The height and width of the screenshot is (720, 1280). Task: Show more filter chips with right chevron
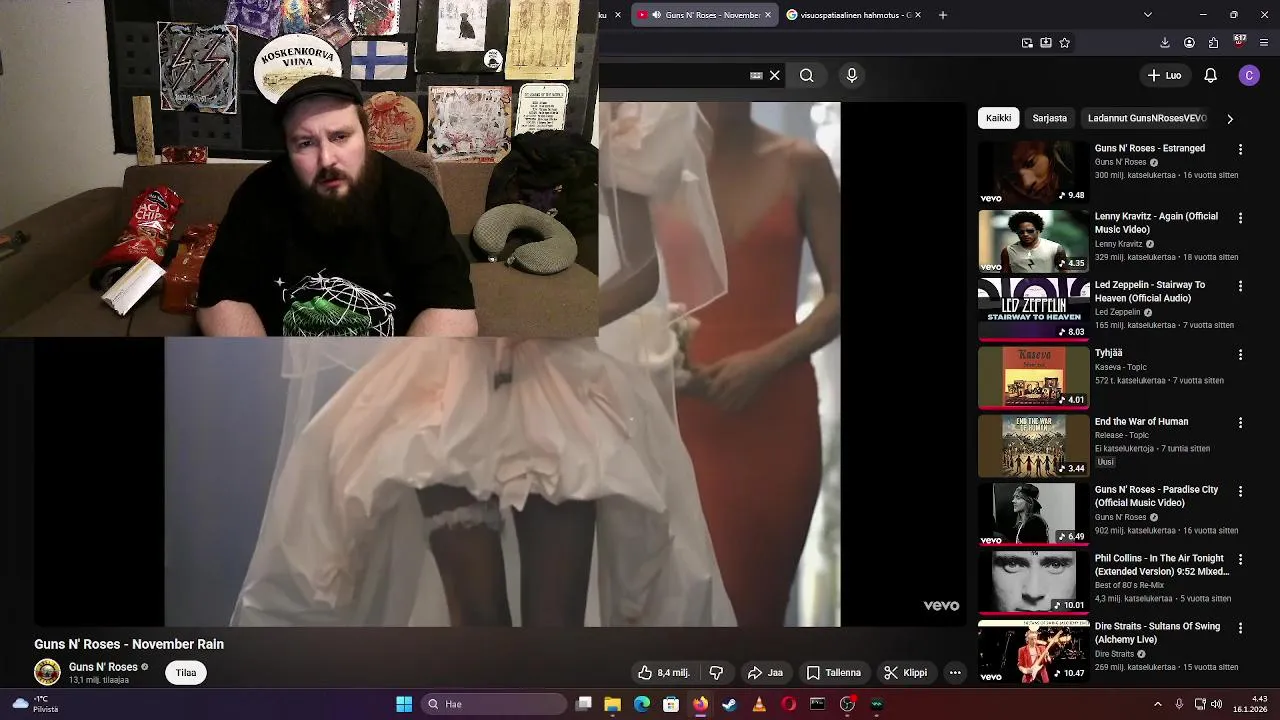pos(1230,118)
